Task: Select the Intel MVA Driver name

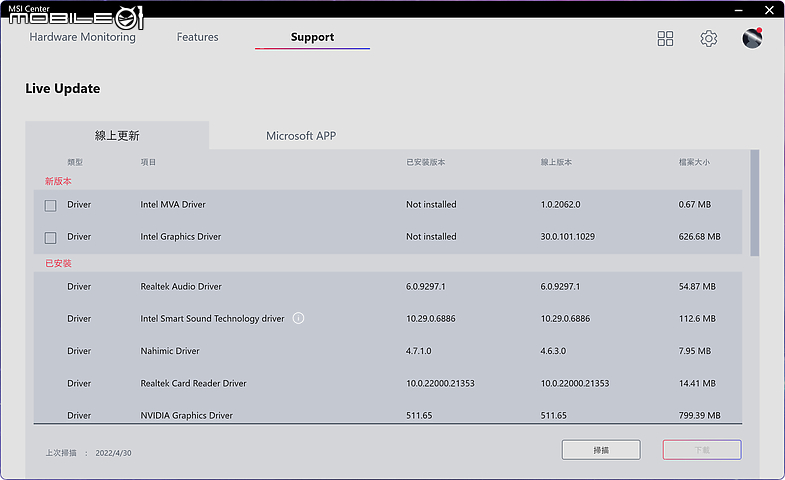Action: pos(173,204)
